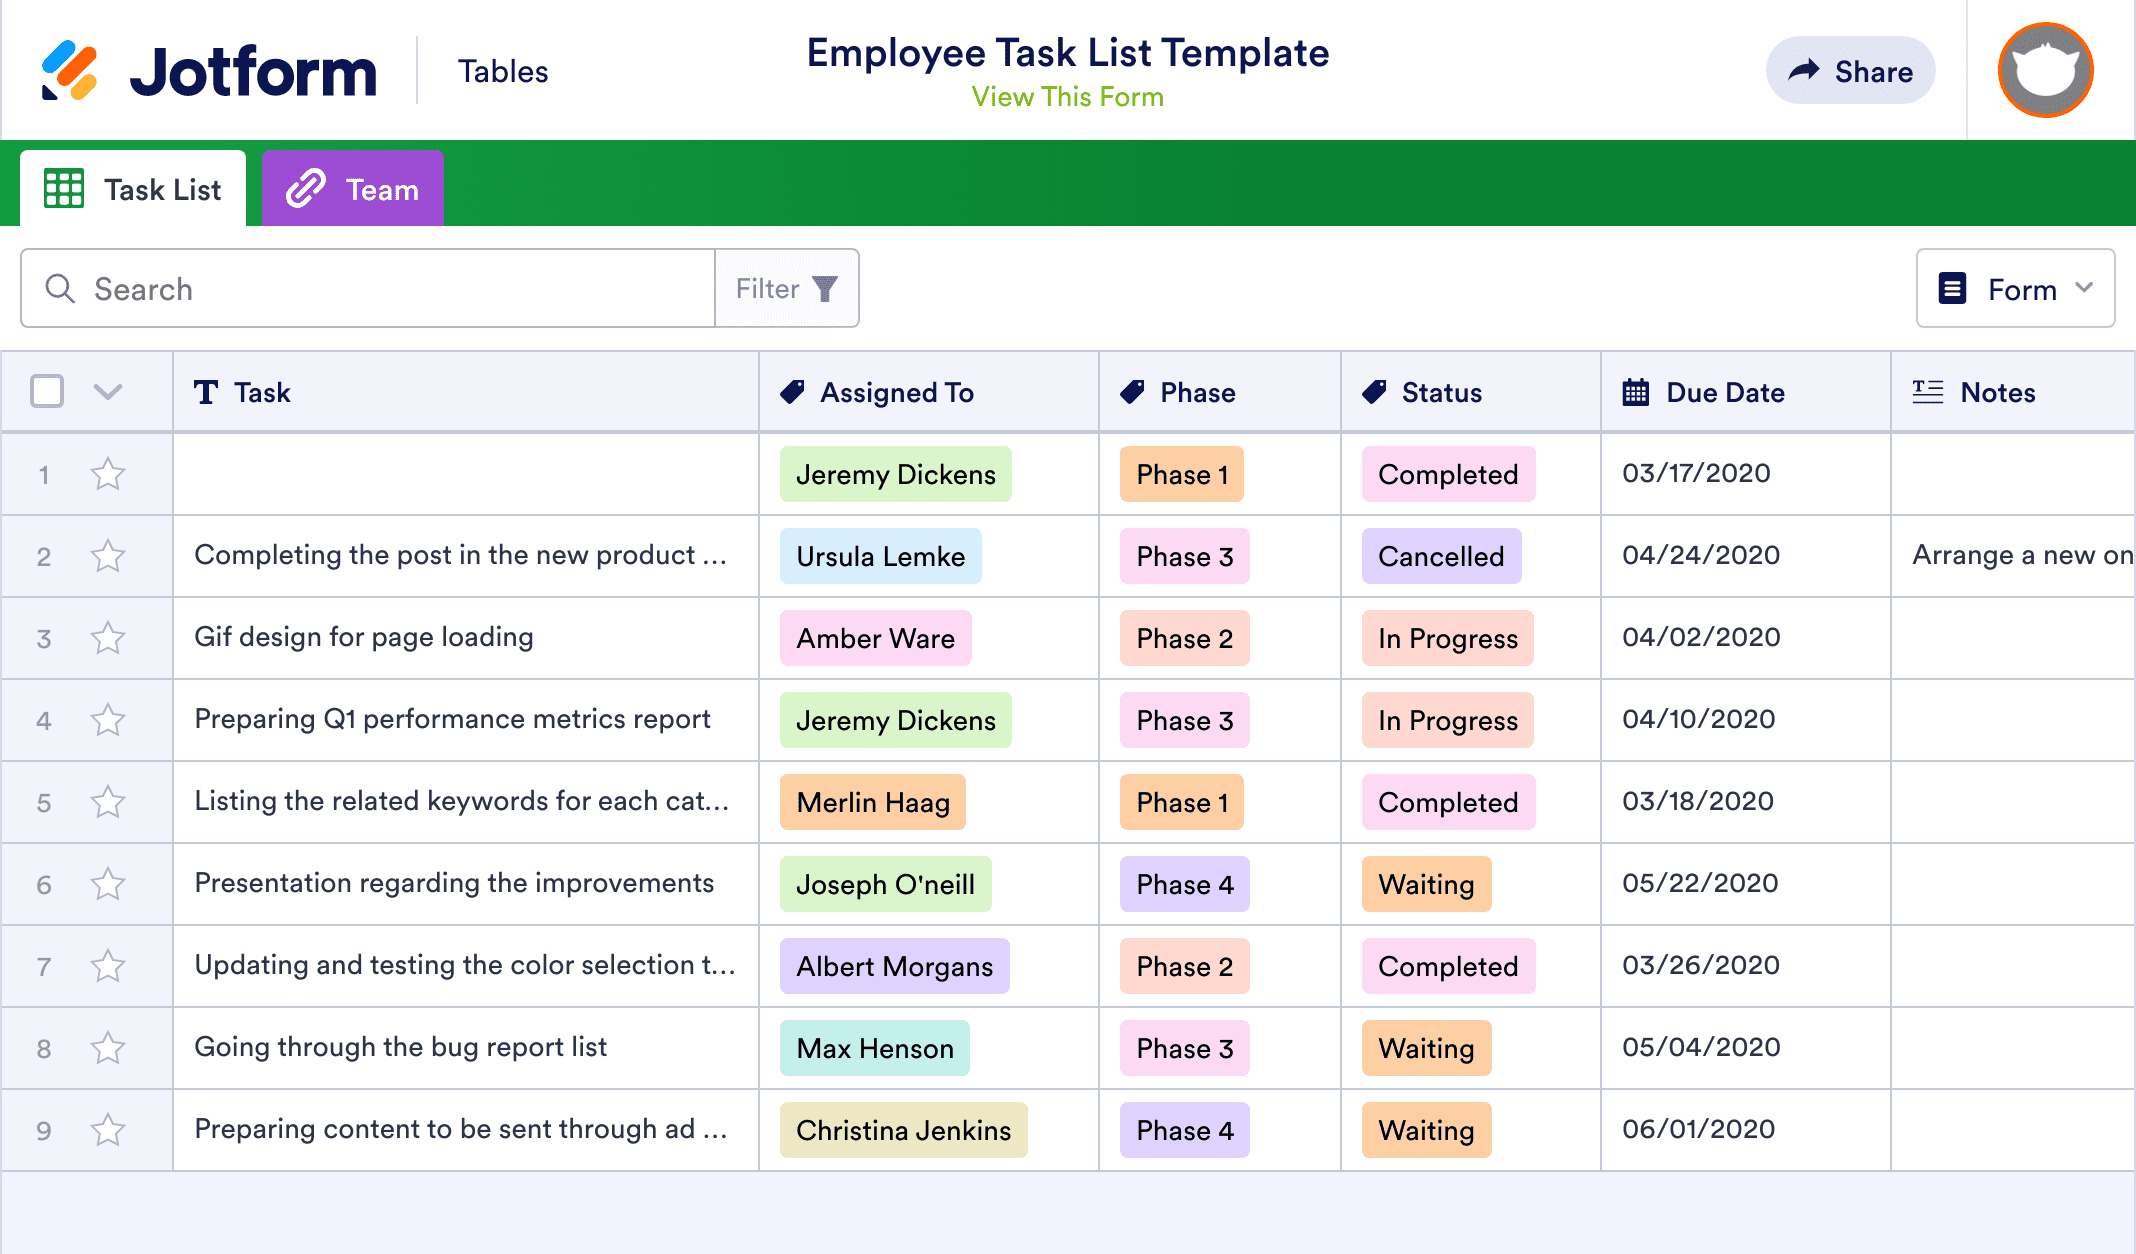Open the Tables application icon
The height and width of the screenshot is (1254, 2136).
coord(503,70)
